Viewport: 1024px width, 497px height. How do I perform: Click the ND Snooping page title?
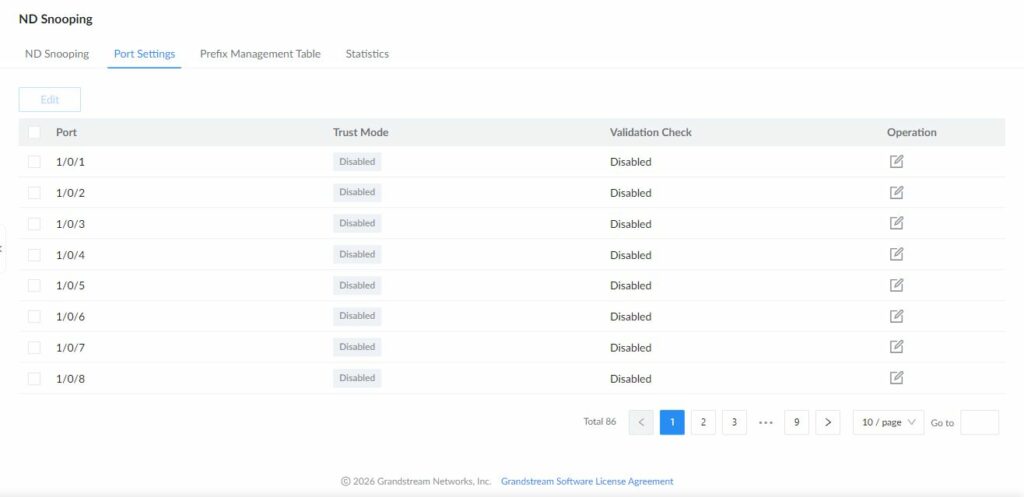tap(56, 19)
